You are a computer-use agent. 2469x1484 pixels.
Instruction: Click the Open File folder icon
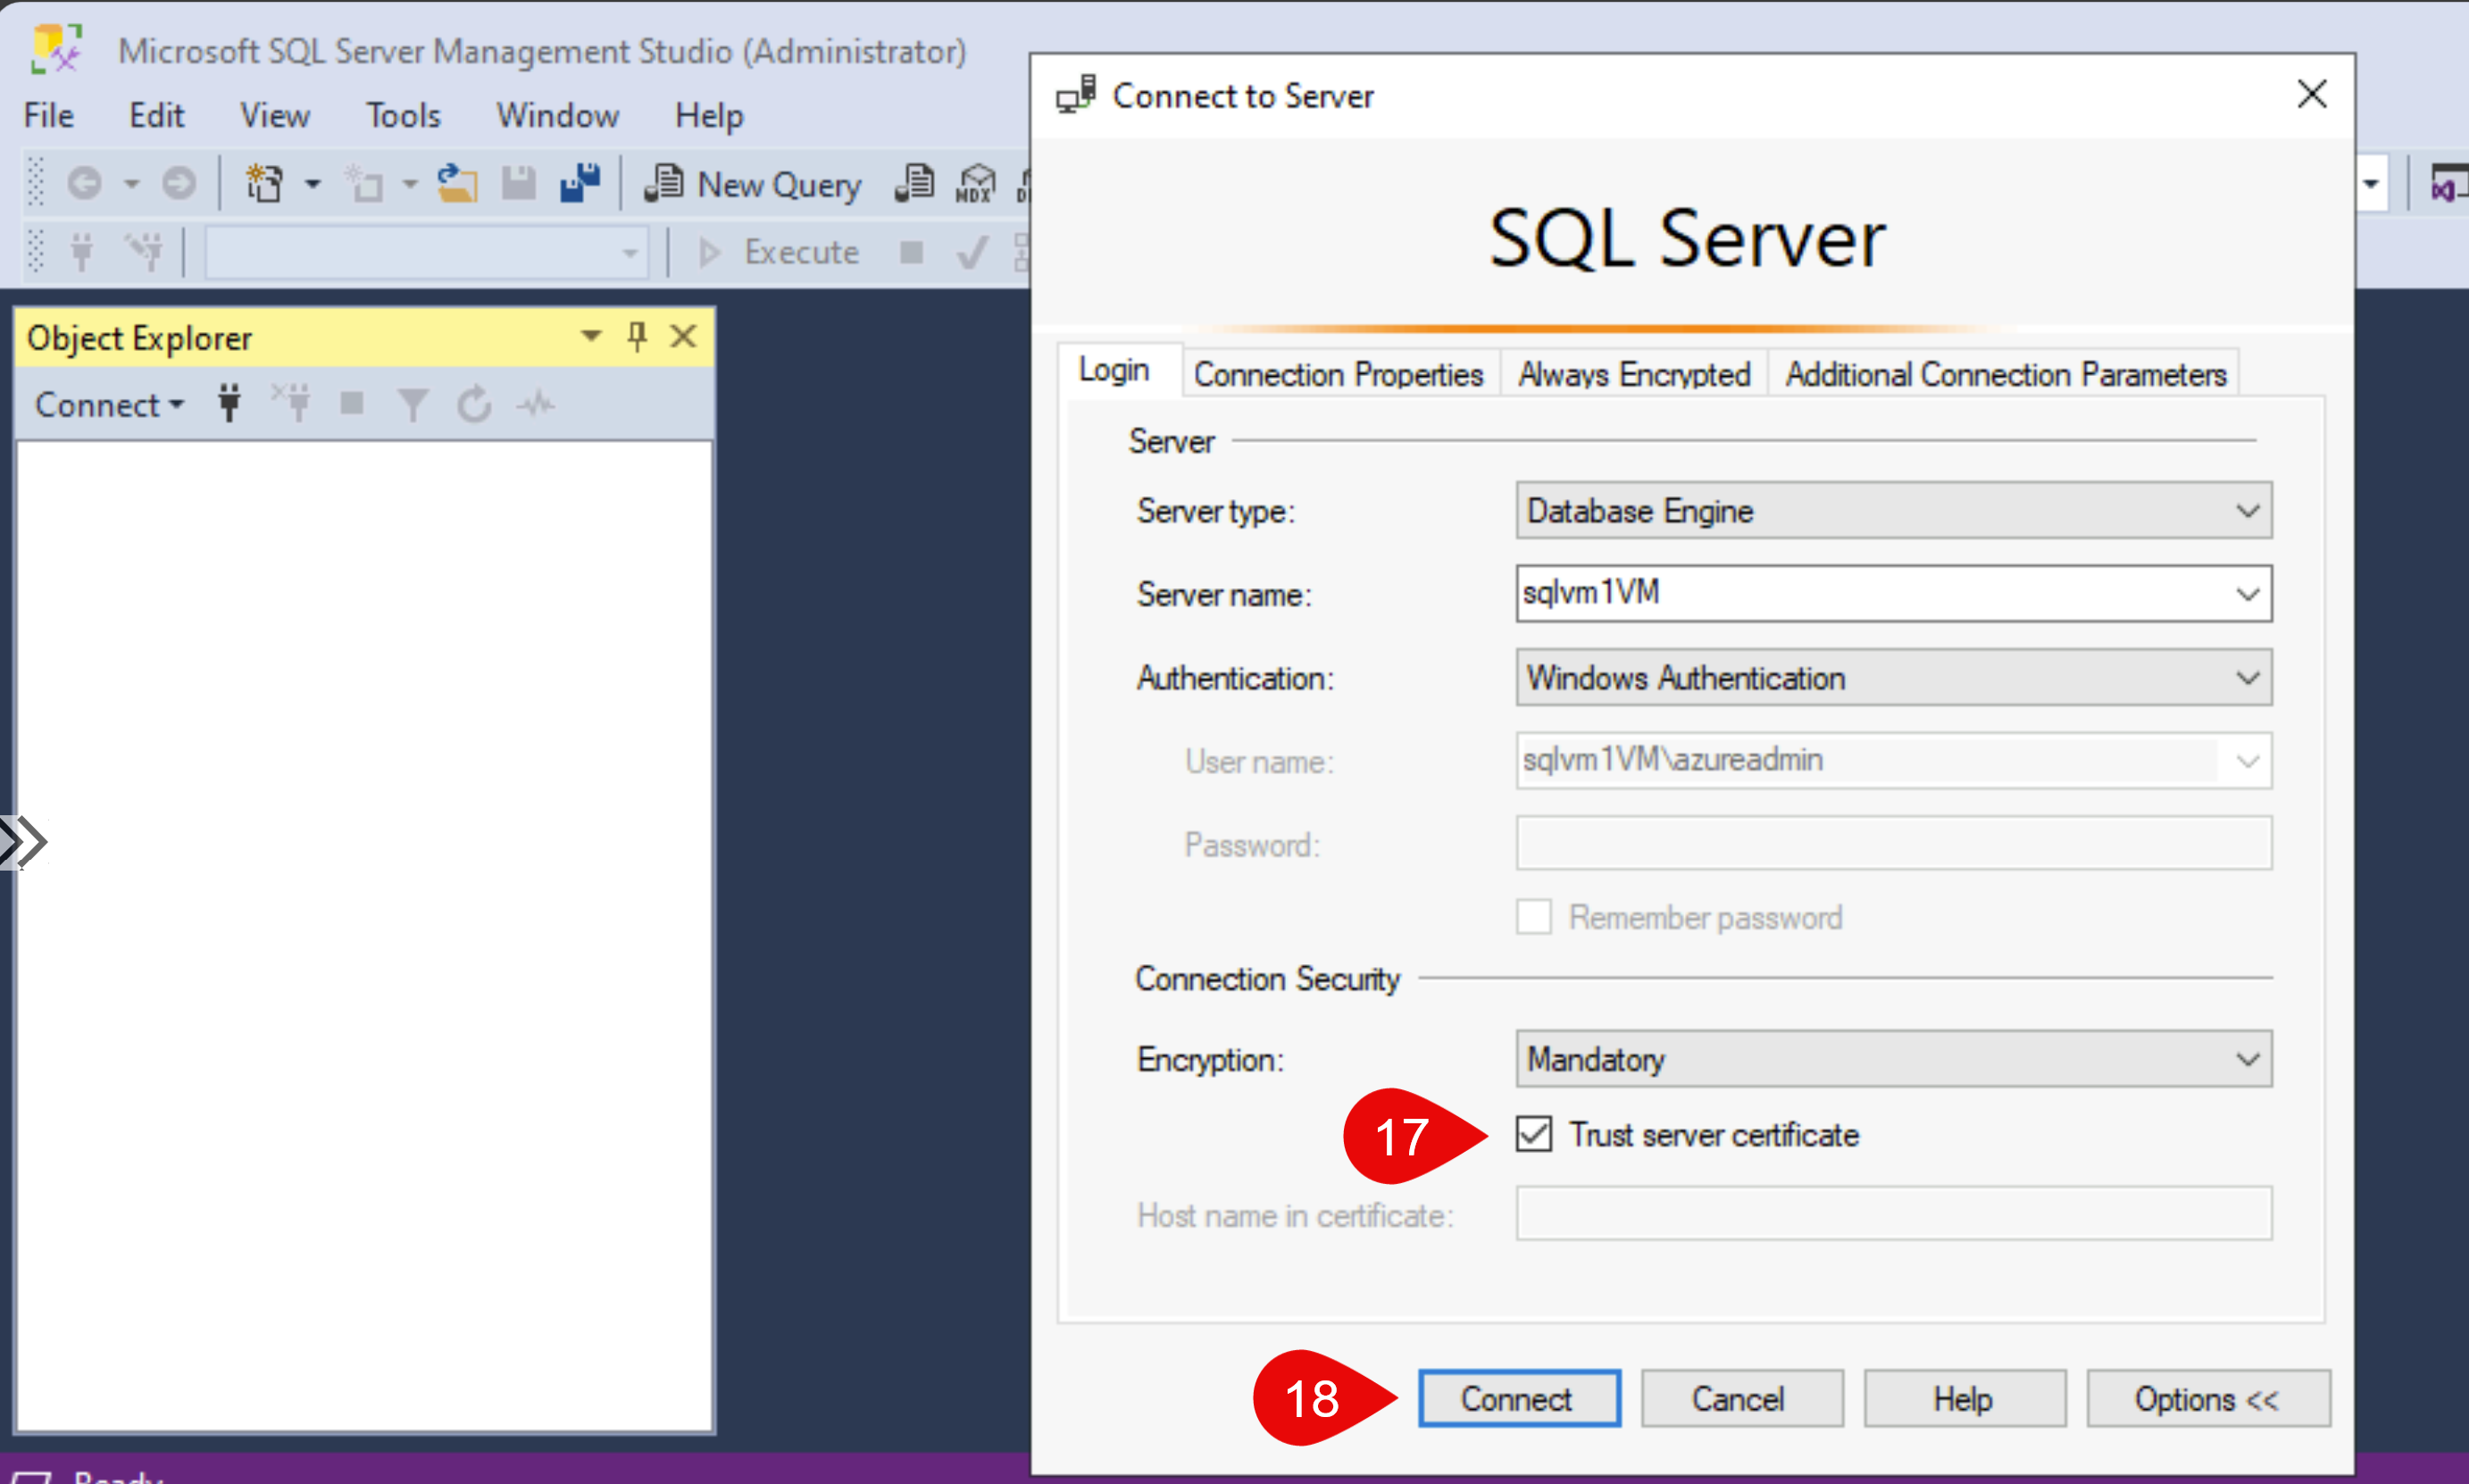click(x=457, y=184)
